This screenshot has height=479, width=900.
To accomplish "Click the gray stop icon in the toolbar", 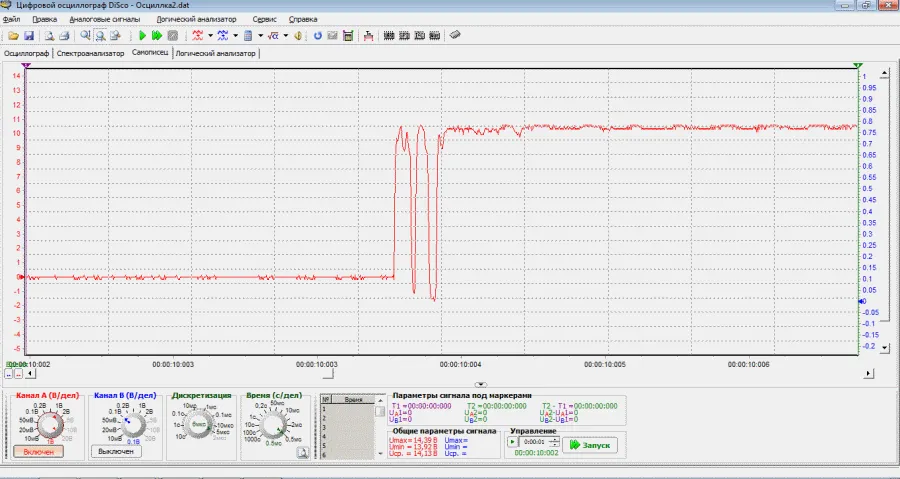I will pos(172,36).
